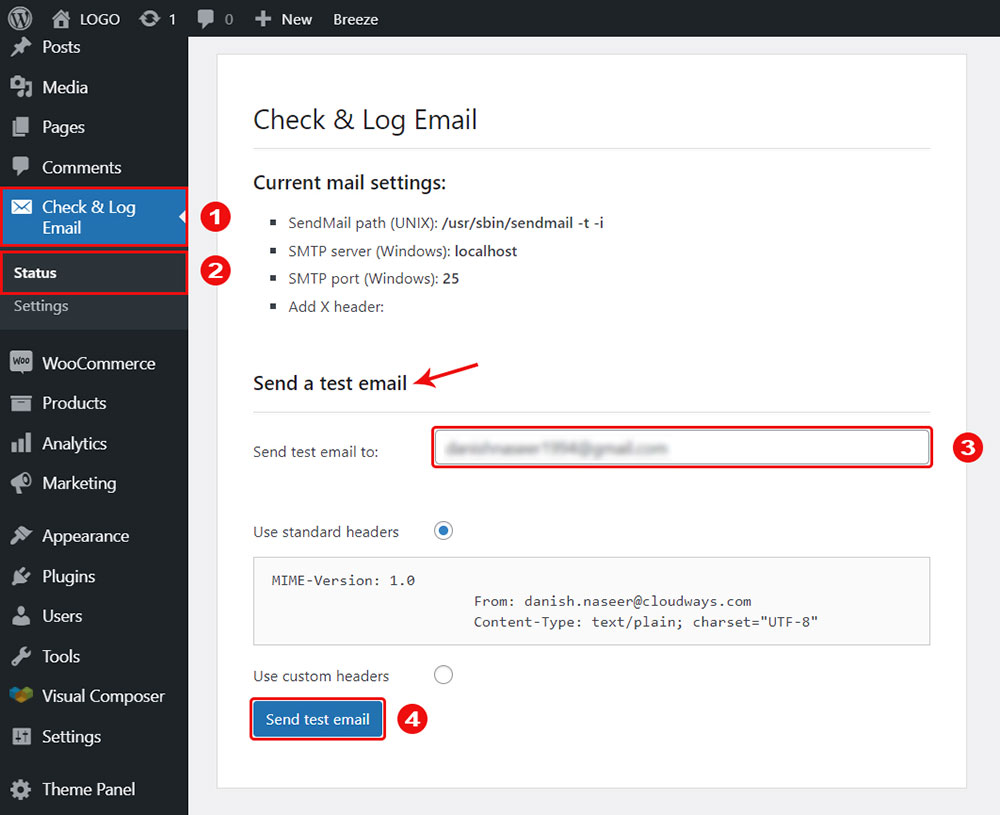This screenshot has height=815, width=1000.
Task: Click the Send test email to input field
Action: pyautogui.click(x=681, y=447)
